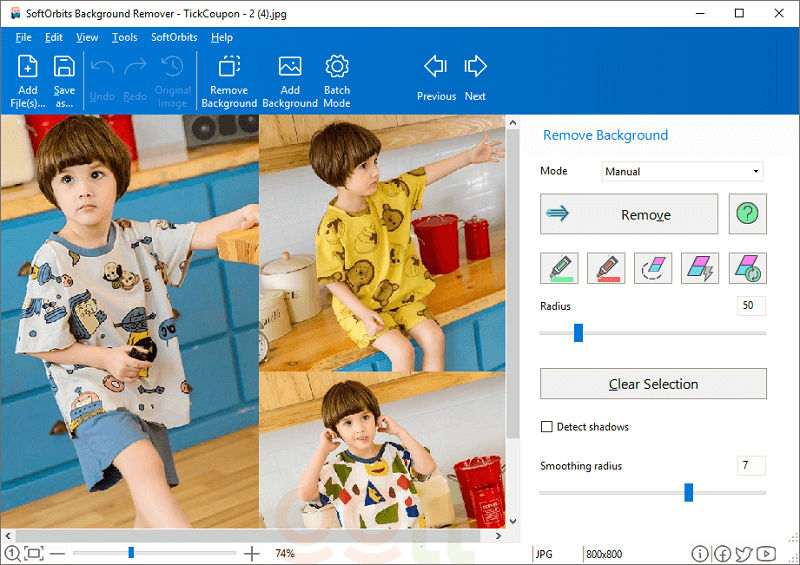Select the green foreground marker tool
This screenshot has height=565, width=800.
tap(559, 268)
